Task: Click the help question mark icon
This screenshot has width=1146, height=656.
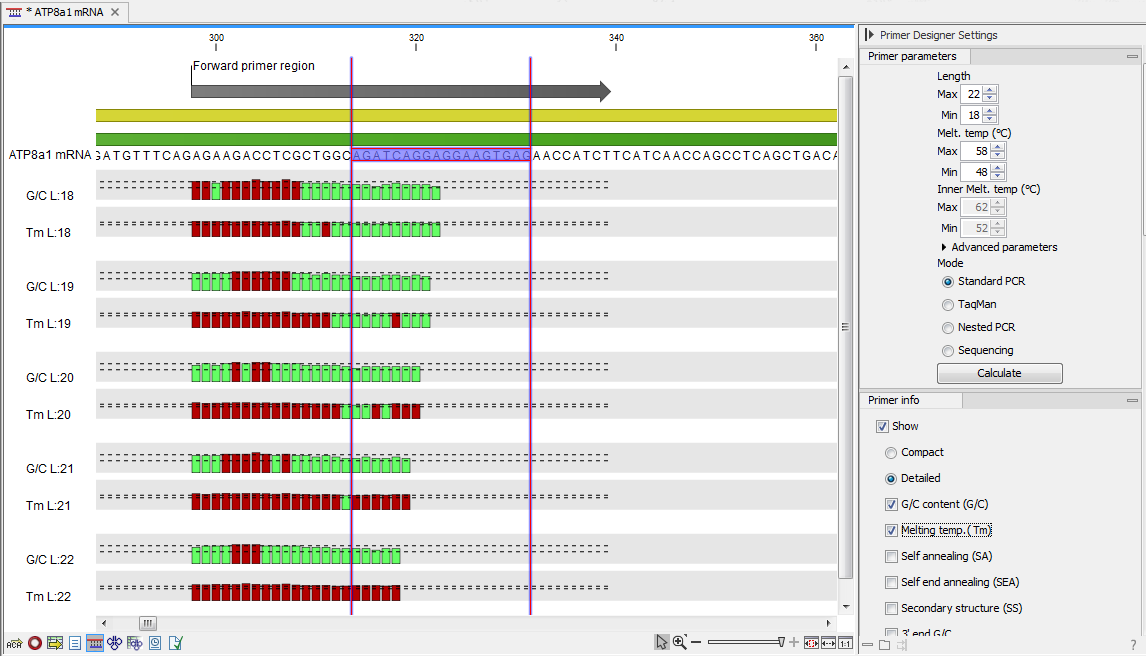Action: click(1133, 645)
